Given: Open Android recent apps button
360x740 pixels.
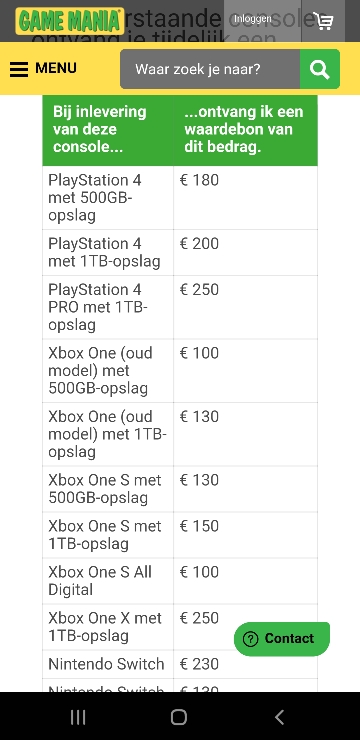Looking at the screenshot, I should pyautogui.click(x=78, y=717).
